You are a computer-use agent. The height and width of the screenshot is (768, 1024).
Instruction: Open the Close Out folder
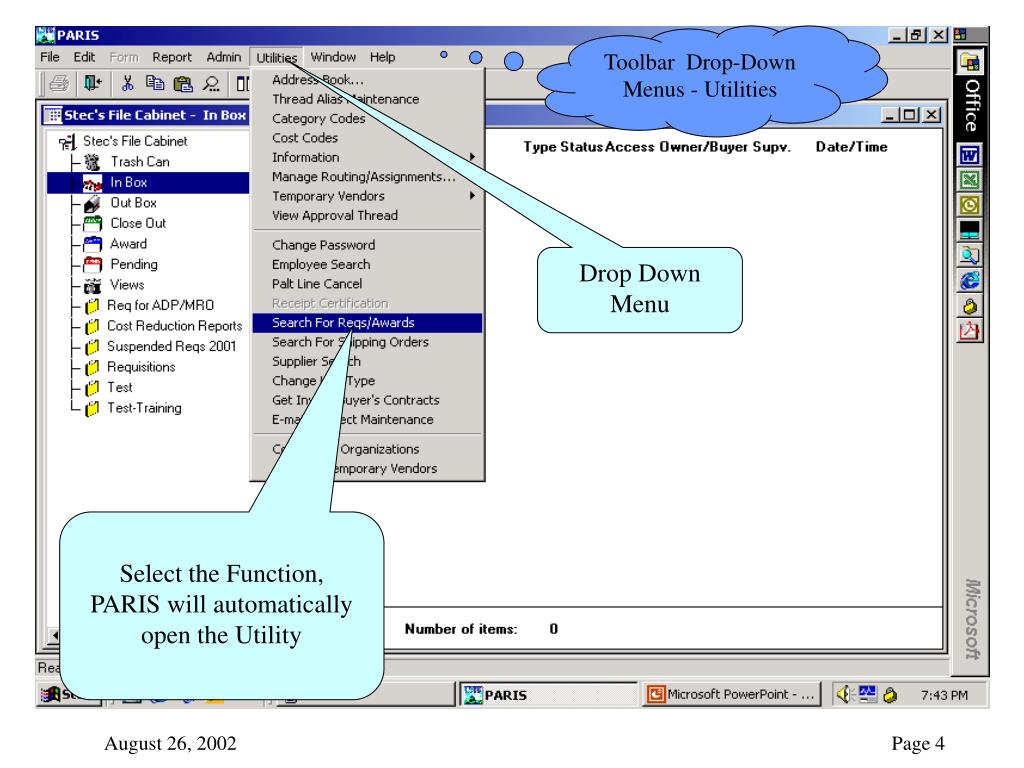tap(138, 223)
